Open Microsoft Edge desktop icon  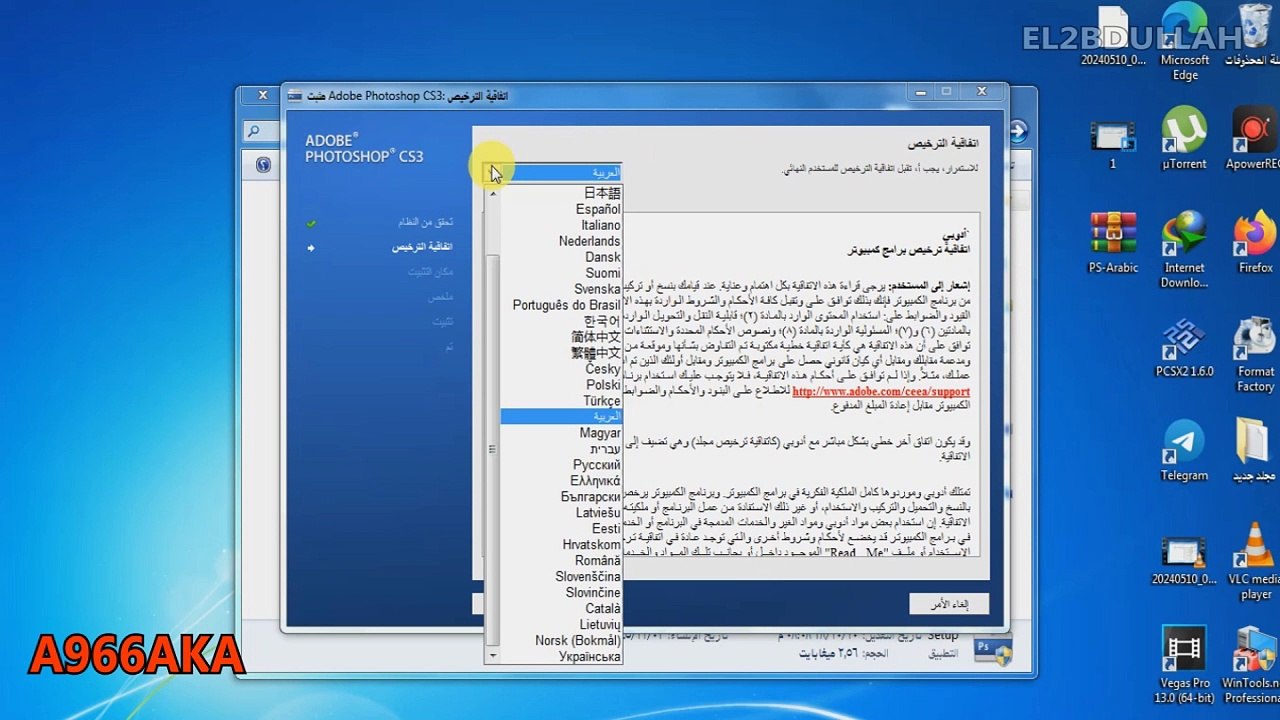coord(1185,42)
